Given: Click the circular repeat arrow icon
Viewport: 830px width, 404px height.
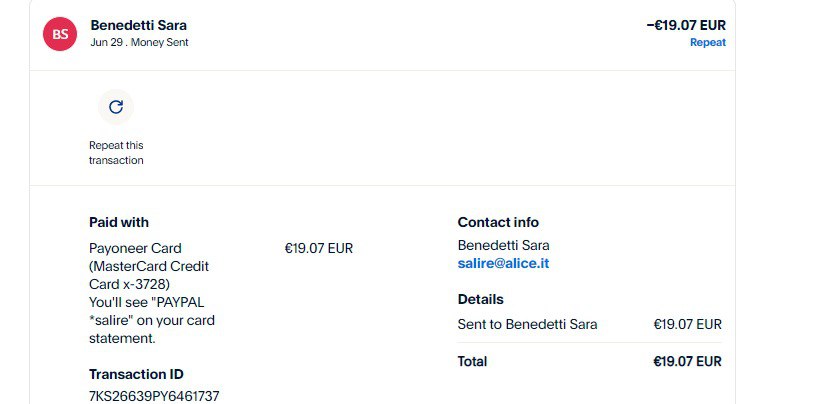Looking at the screenshot, I should [116, 106].
